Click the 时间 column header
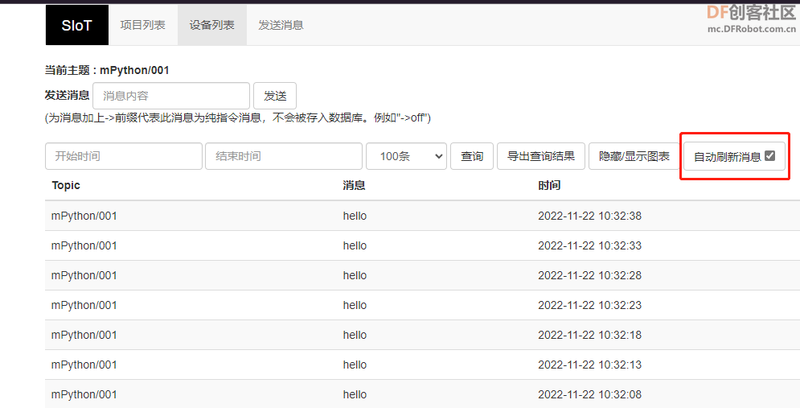The width and height of the screenshot is (800, 408). 549,185
